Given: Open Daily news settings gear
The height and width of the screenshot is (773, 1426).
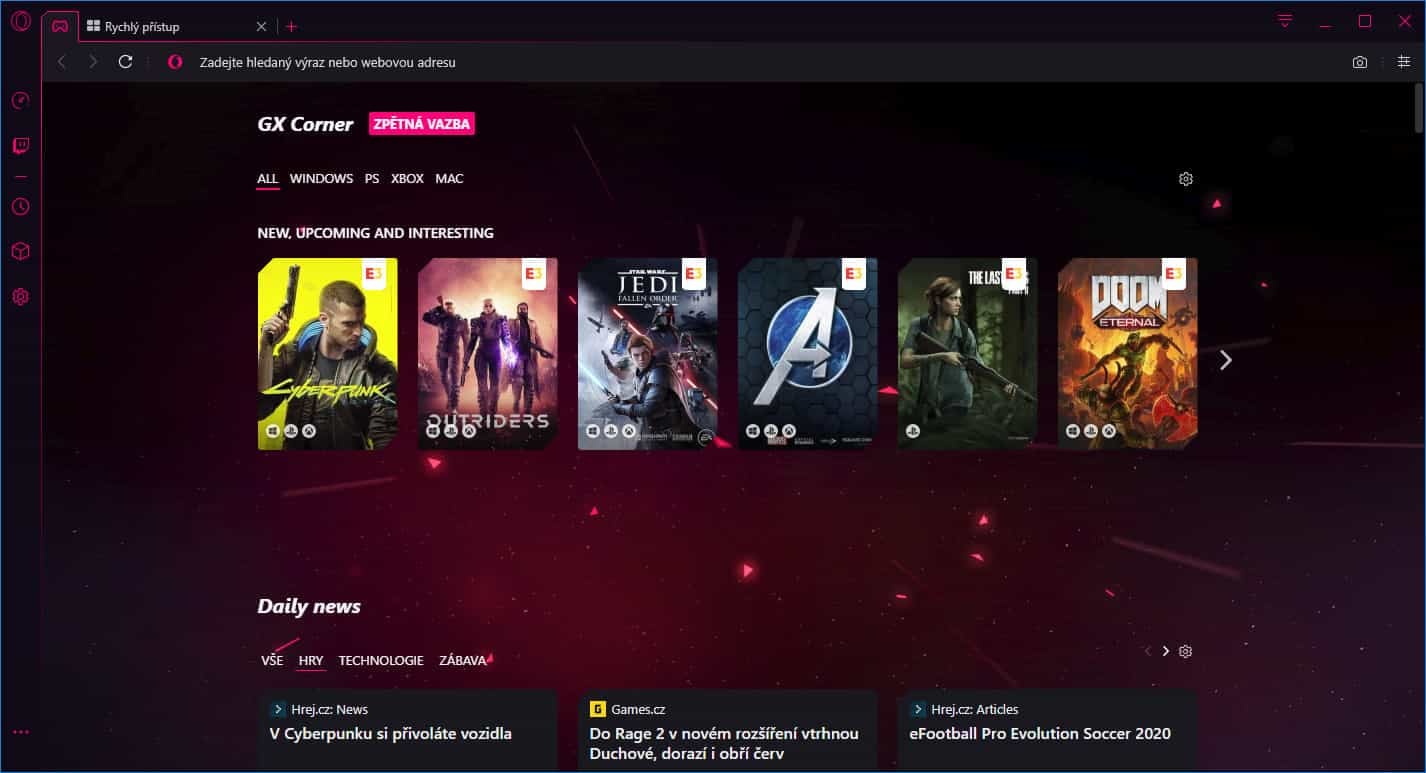Looking at the screenshot, I should pos(1186,651).
